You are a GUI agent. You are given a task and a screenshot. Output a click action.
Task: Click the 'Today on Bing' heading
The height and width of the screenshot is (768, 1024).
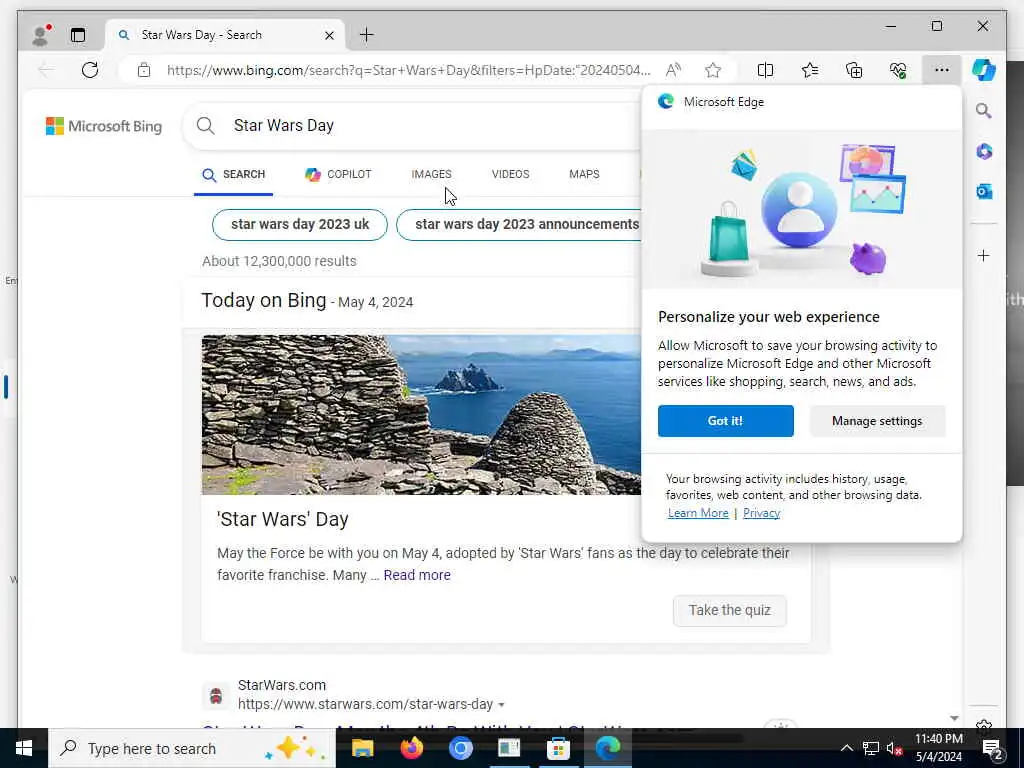[x=263, y=300]
